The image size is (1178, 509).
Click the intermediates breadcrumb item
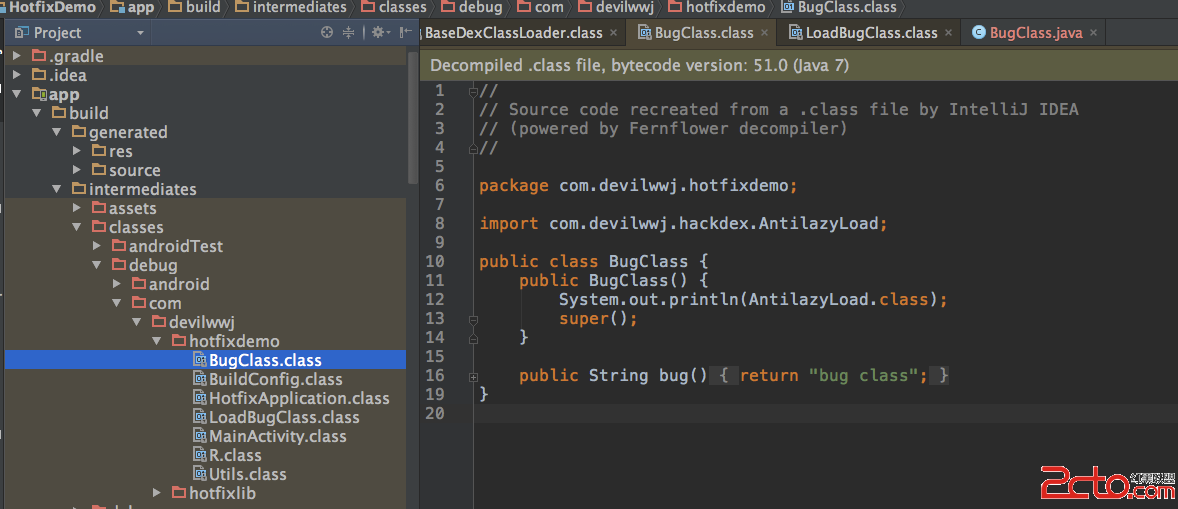pos(291,8)
